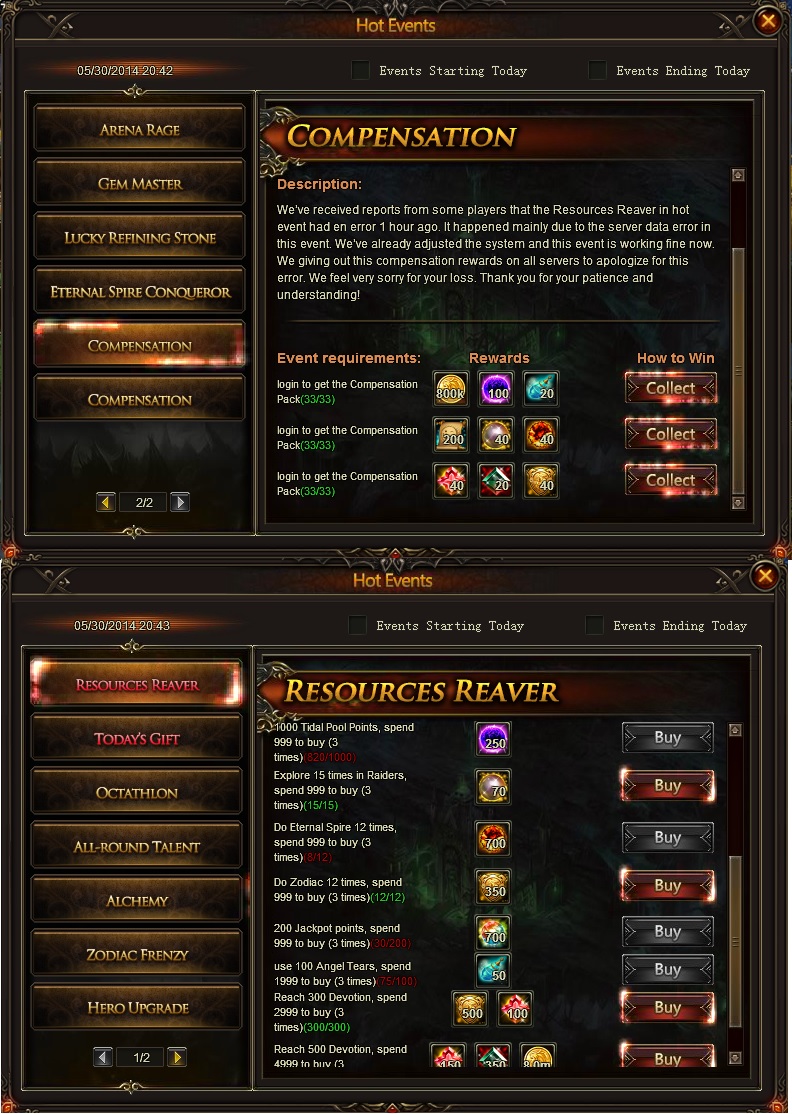The width and height of the screenshot is (792, 1114).
Task: Enable Events Ending Today in upper window
Action: pyautogui.click(x=597, y=70)
